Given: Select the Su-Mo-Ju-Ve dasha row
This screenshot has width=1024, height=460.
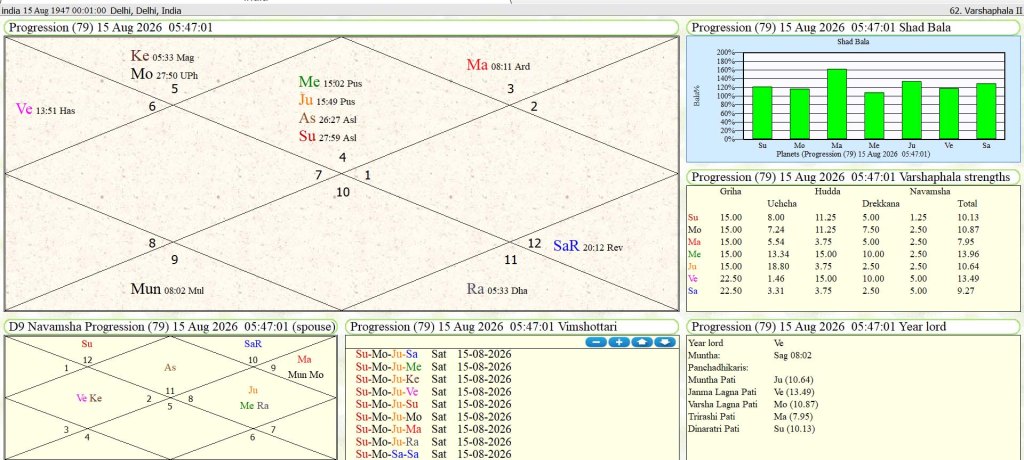Looking at the screenshot, I should click(x=434, y=391).
